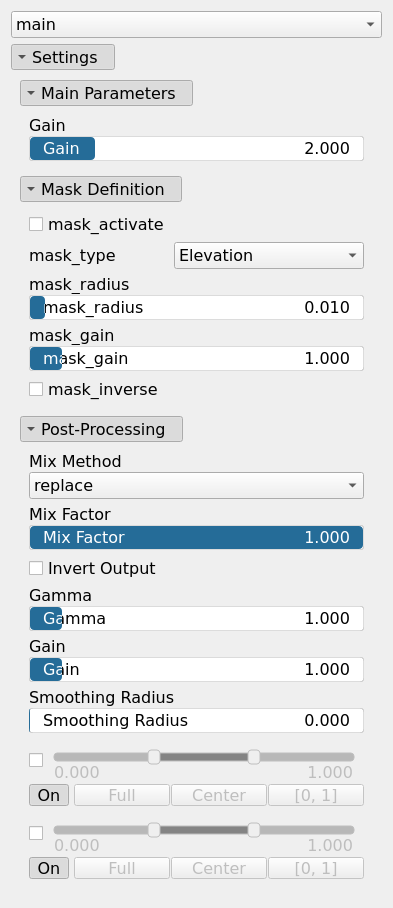Image resolution: width=393 pixels, height=908 pixels.
Task: Toggle the mask_inverse checkbox
Action: coord(36,389)
